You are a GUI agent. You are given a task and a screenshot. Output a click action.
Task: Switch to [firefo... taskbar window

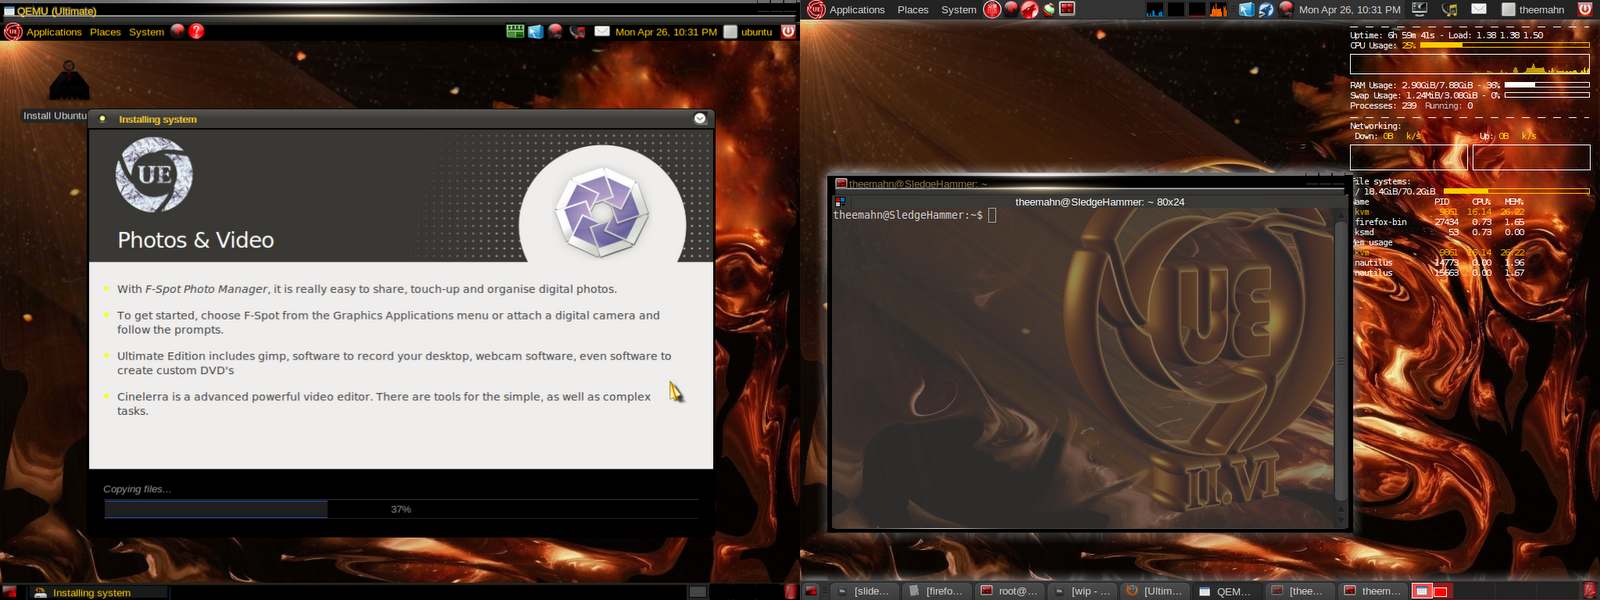tap(937, 591)
